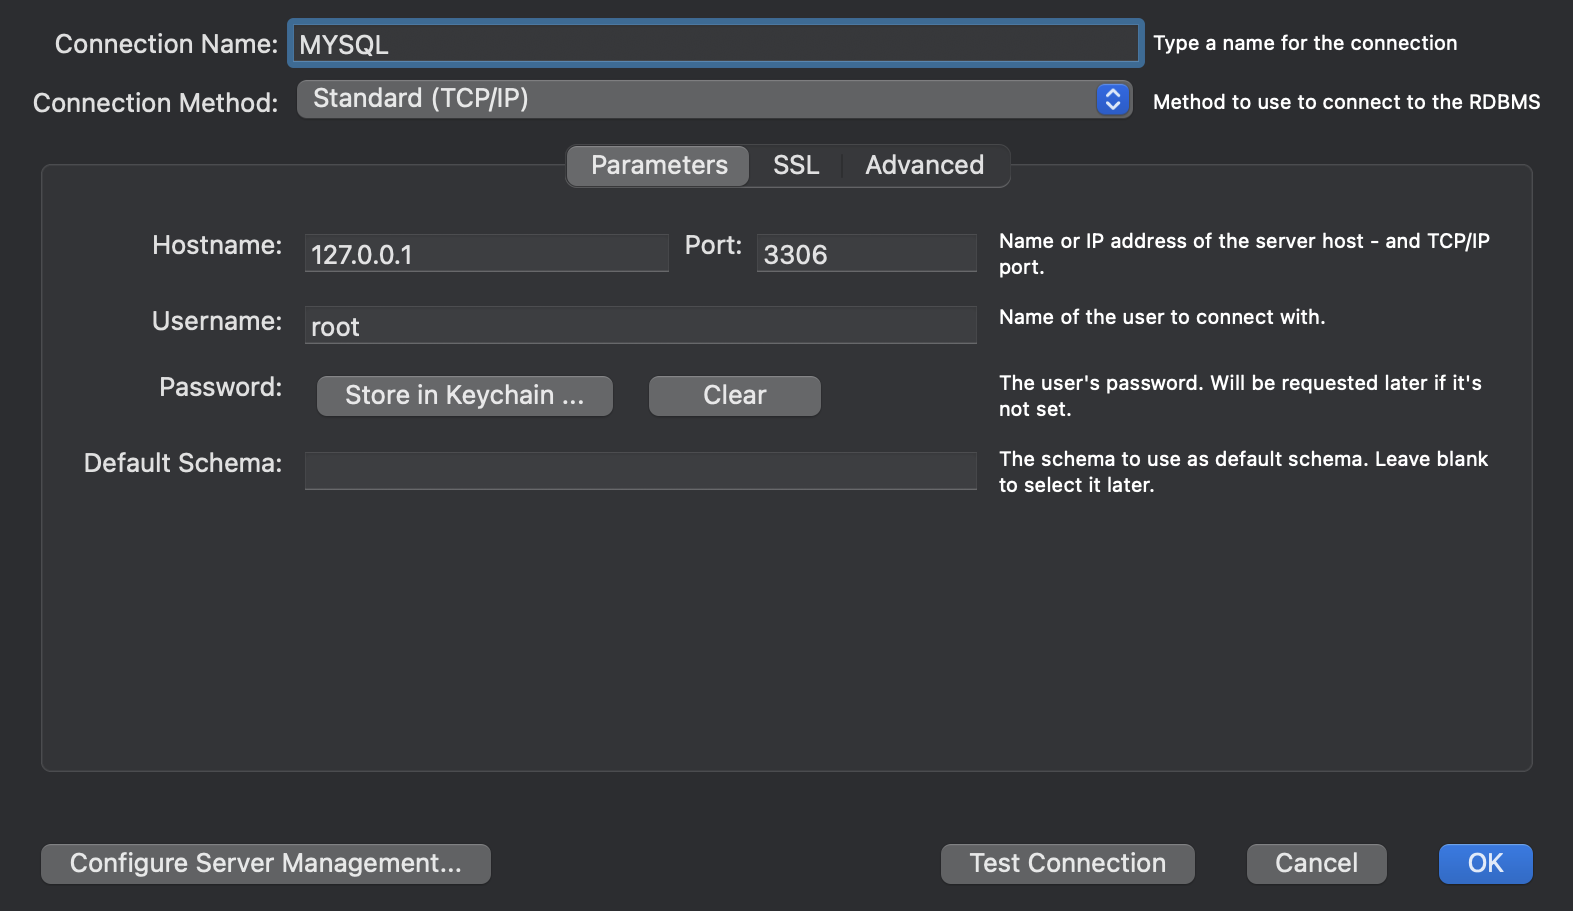Screen dimensions: 1573x911
Task: Click the 'Name of the user to connect with.' text
Action: (x=1162, y=317)
